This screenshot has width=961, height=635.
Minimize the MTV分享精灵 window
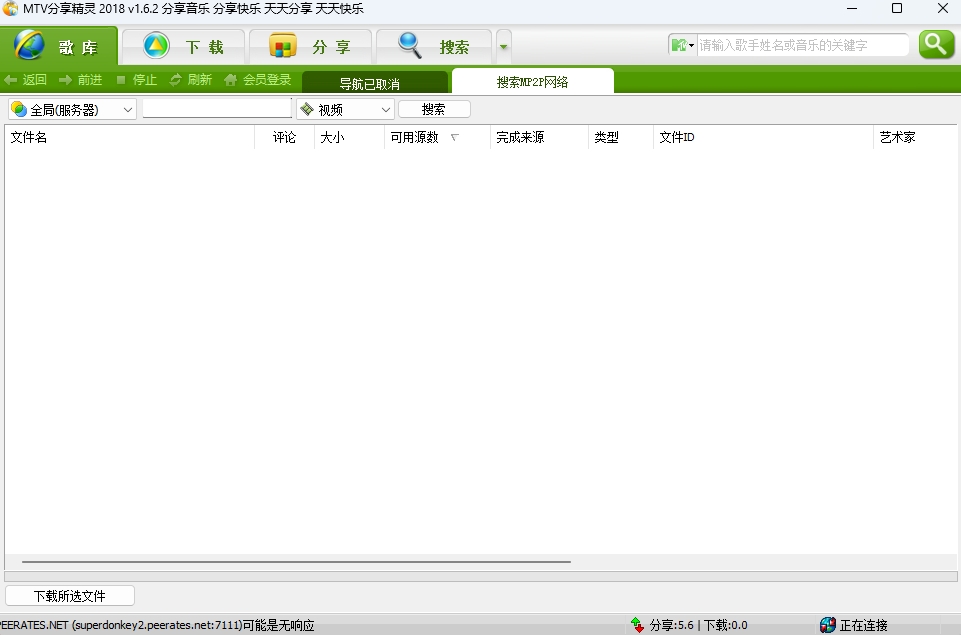(x=852, y=9)
